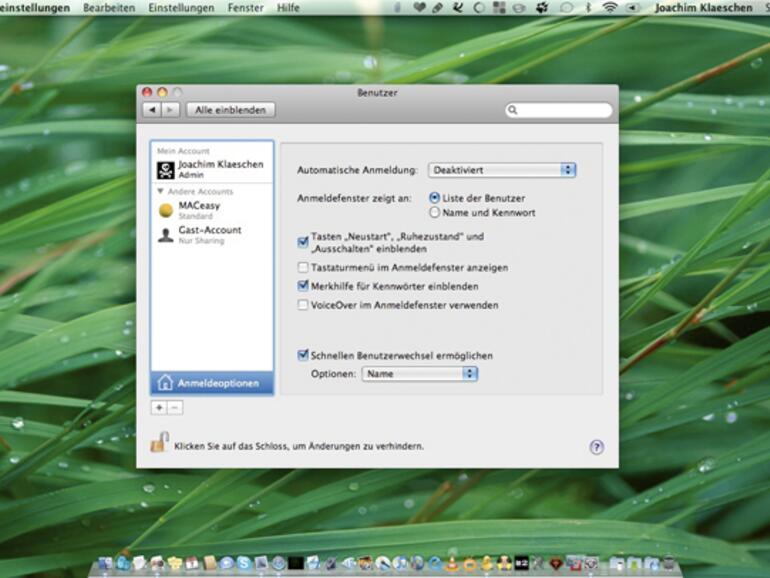The width and height of the screenshot is (770, 578).
Task: Open Joachim Klaeschen user menu in menu bar
Action: [x=703, y=8]
